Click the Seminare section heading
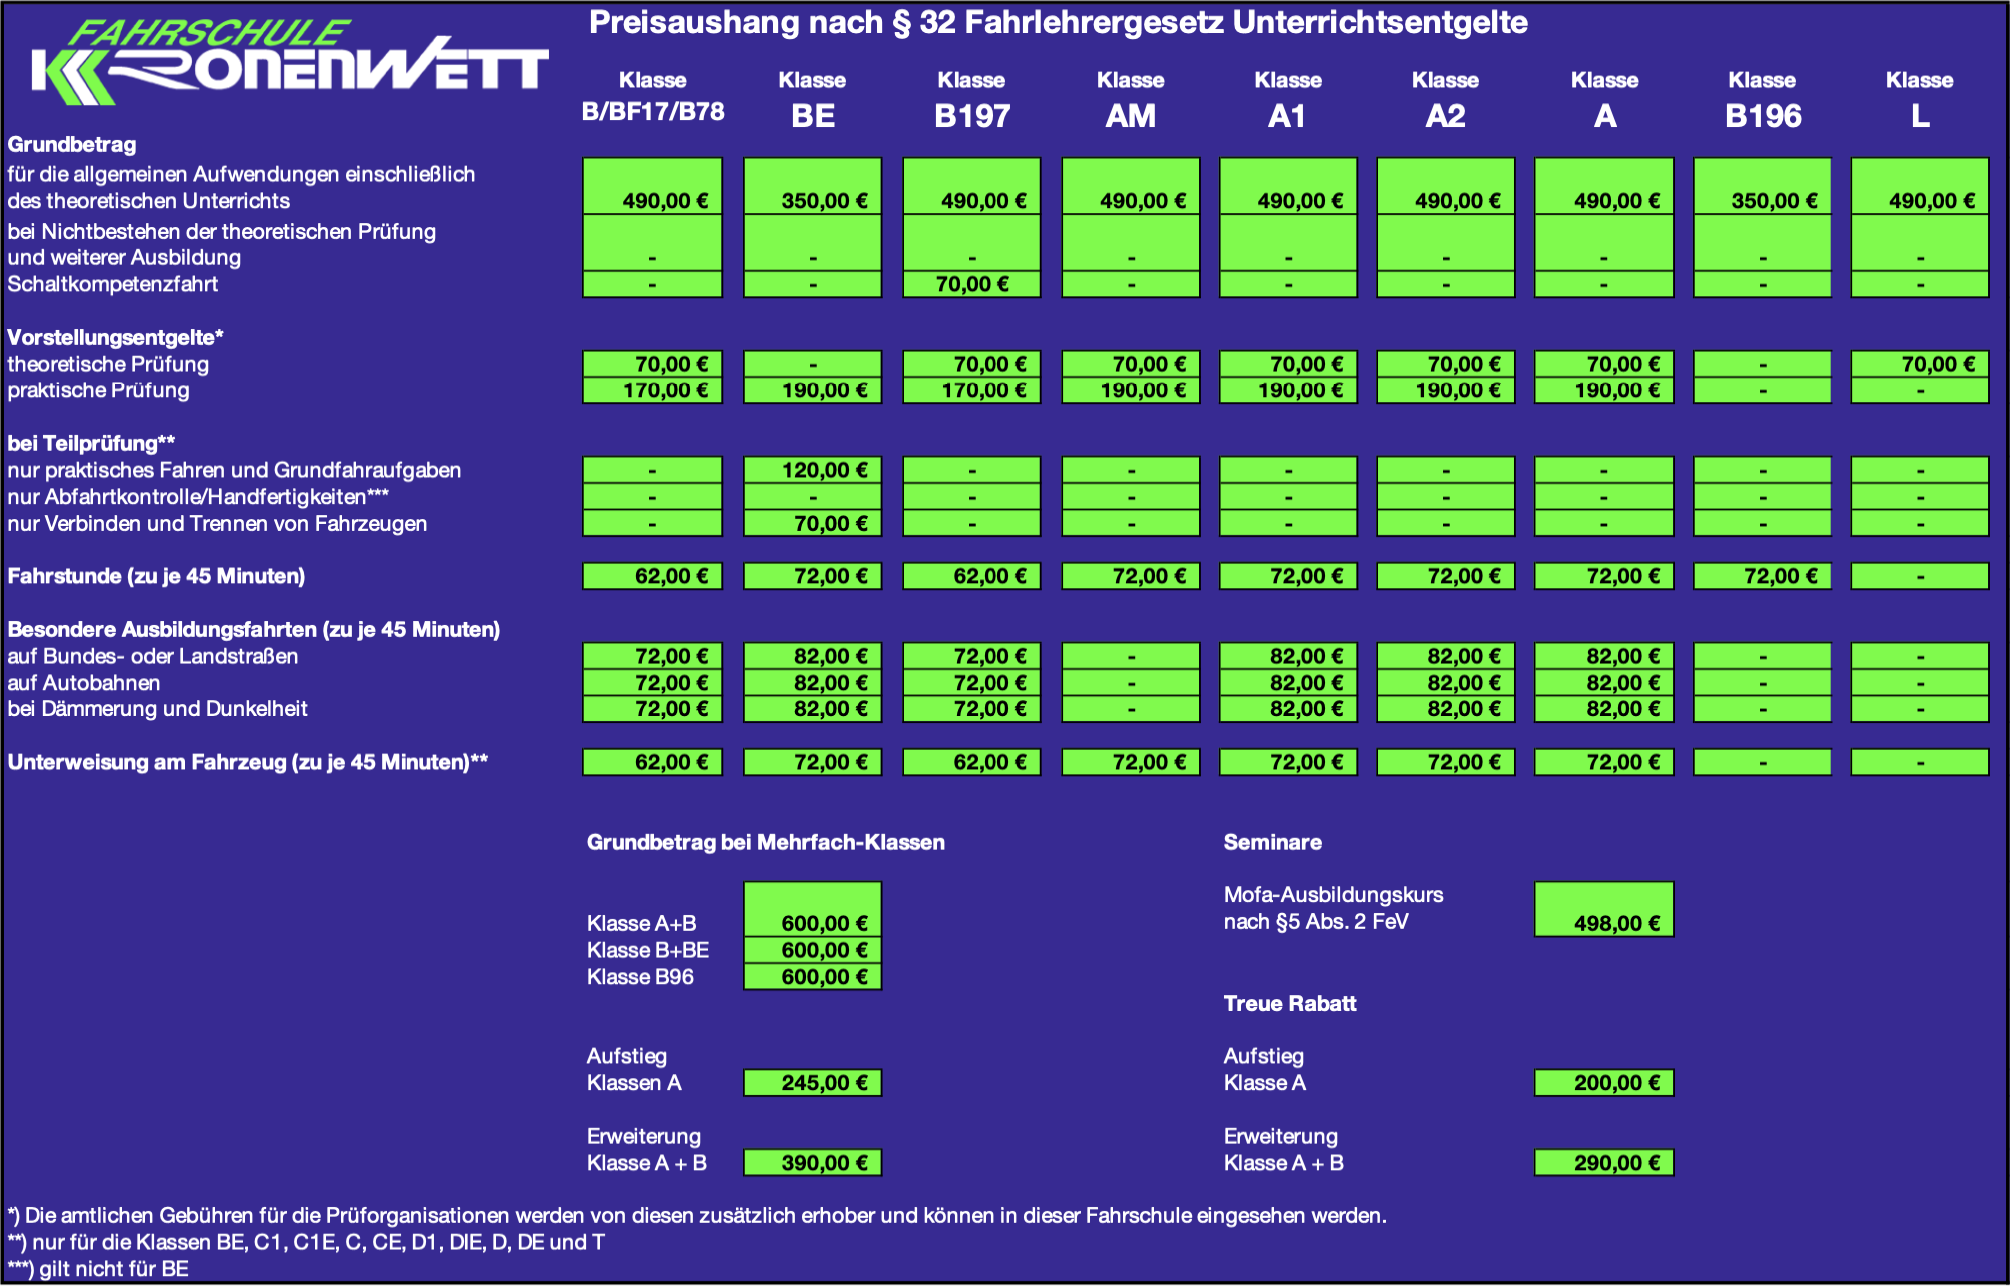The height and width of the screenshot is (1286, 2010). coord(1272,842)
